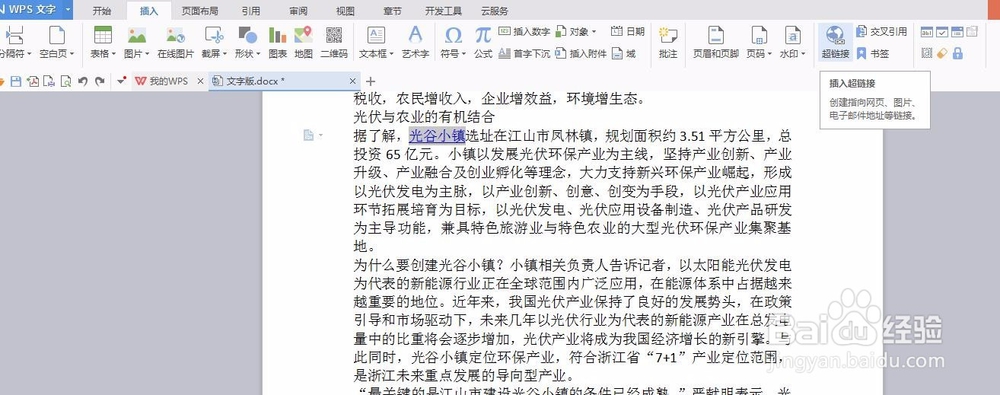1000x395 pixels.
Task: Close the 我的WPS tab
Action: pos(200,81)
